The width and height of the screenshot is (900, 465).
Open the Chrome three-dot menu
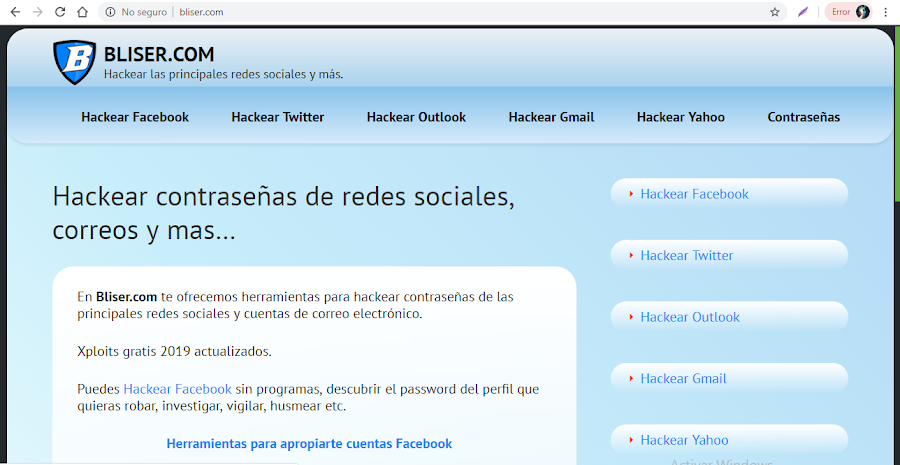[x=886, y=12]
